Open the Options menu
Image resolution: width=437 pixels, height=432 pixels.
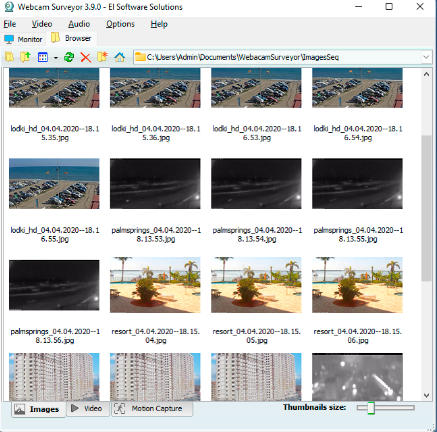(x=120, y=24)
